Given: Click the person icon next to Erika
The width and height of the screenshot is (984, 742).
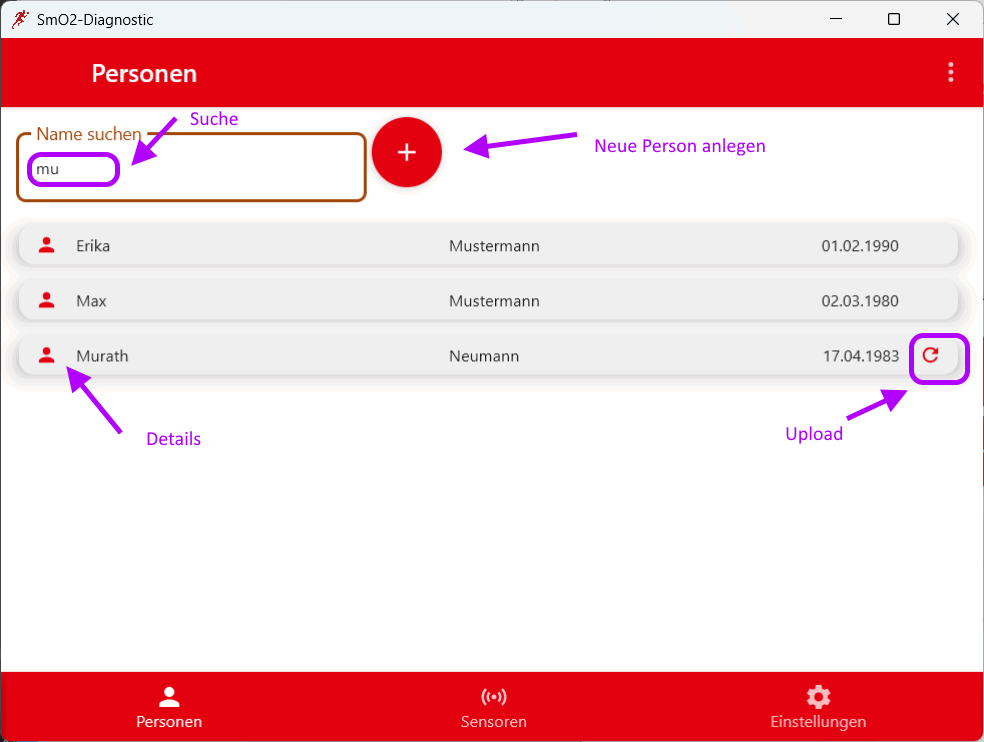Looking at the screenshot, I should click(46, 245).
